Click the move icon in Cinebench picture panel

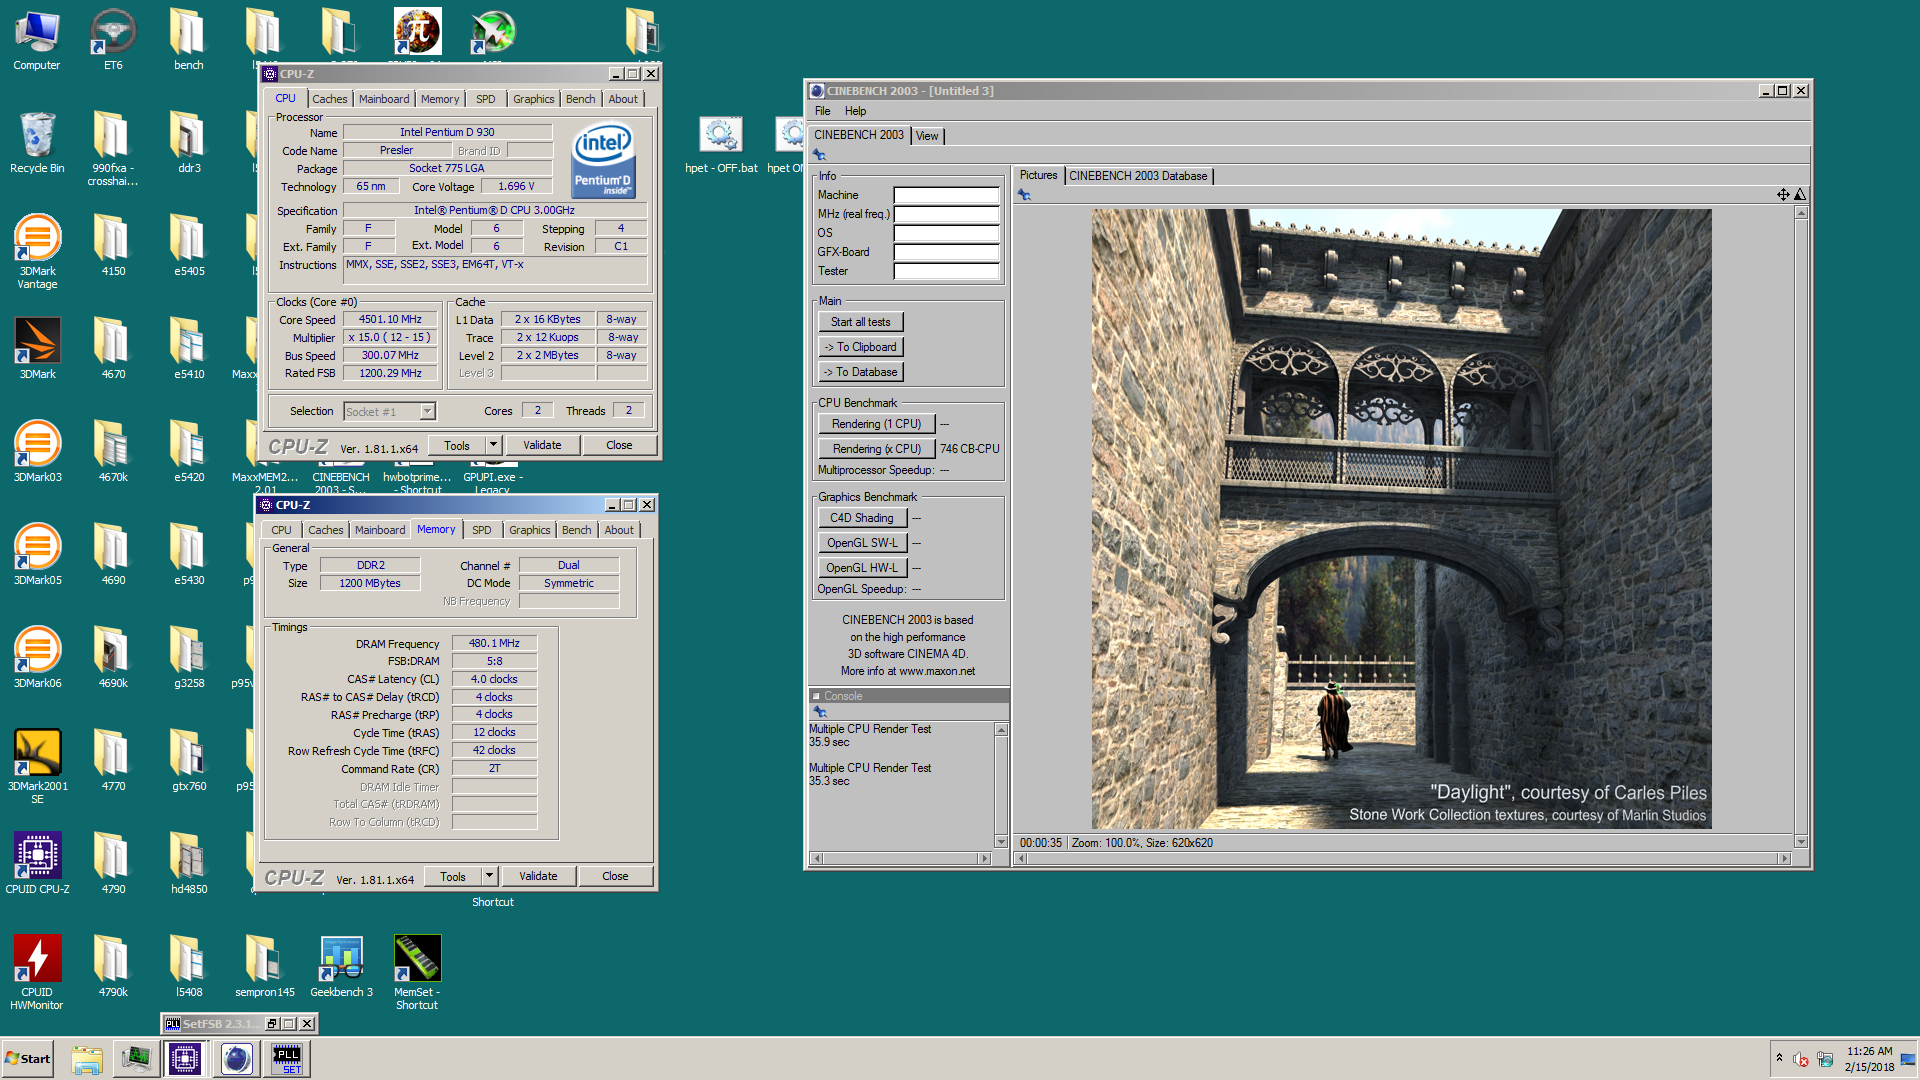[x=1783, y=195]
